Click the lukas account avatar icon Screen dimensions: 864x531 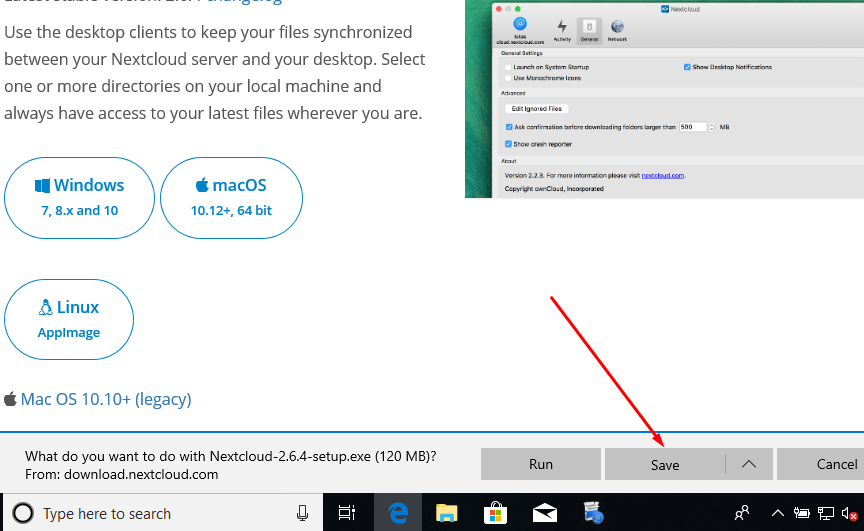click(519, 26)
